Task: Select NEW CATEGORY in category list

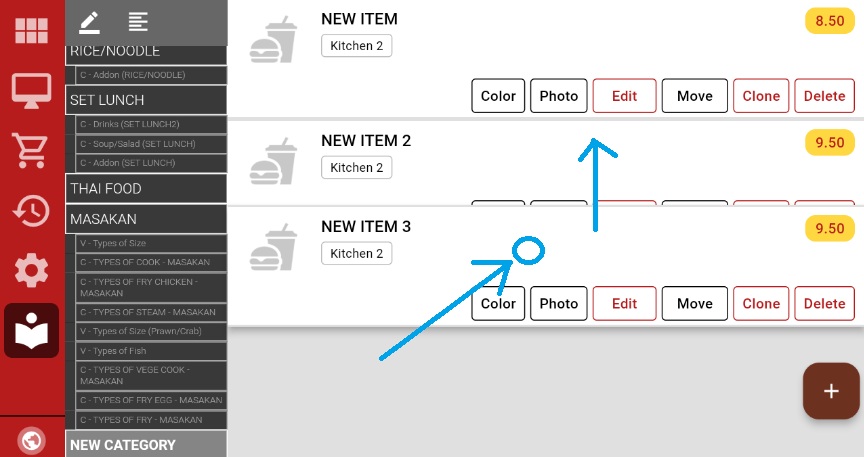Action: coord(146,445)
